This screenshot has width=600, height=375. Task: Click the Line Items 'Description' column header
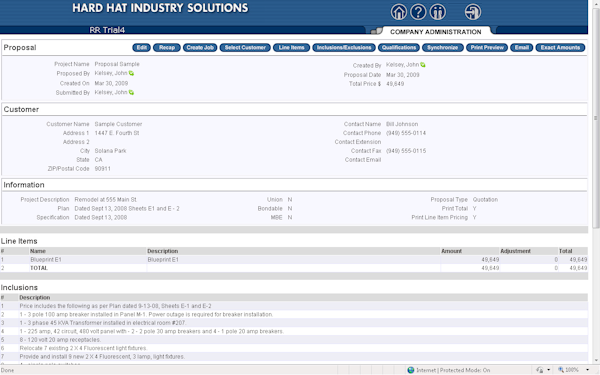[163, 251]
